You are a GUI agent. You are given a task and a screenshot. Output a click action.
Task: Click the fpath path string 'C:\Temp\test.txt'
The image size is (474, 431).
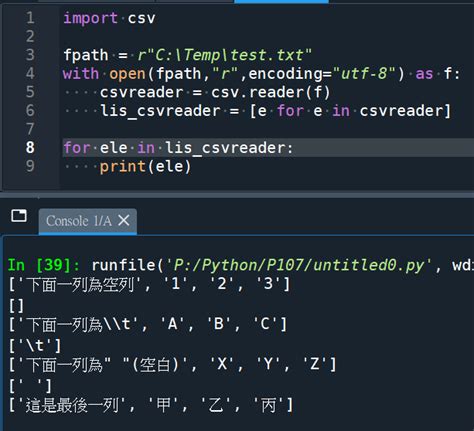pos(225,55)
